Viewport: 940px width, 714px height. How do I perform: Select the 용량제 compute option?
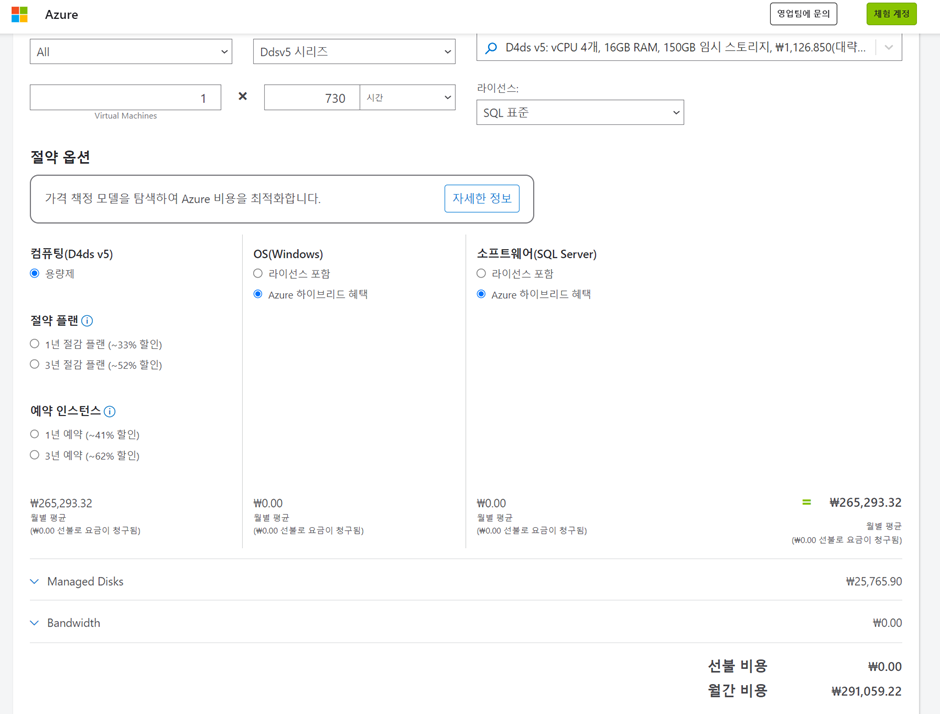tap(35, 273)
